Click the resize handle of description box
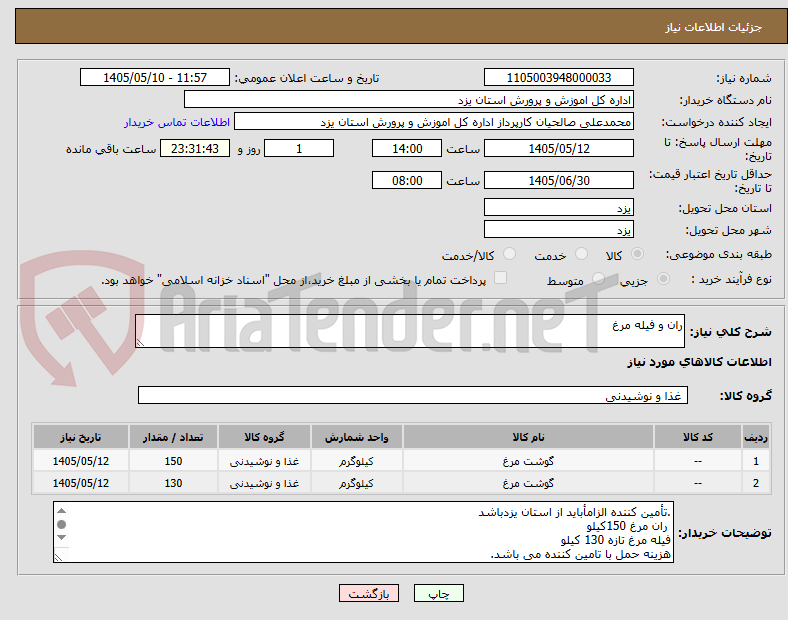788x620 pixels. (x=140, y=343)
